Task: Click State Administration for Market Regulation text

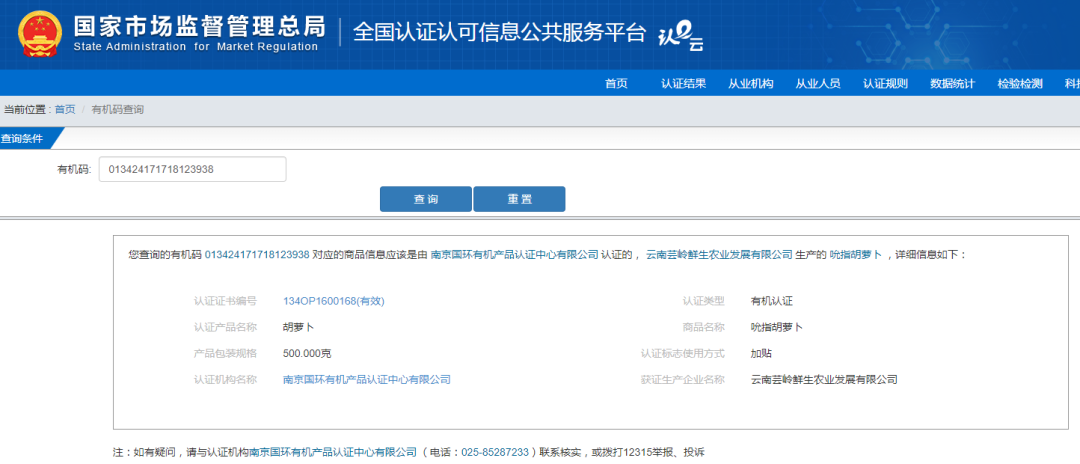Action: 196,47
